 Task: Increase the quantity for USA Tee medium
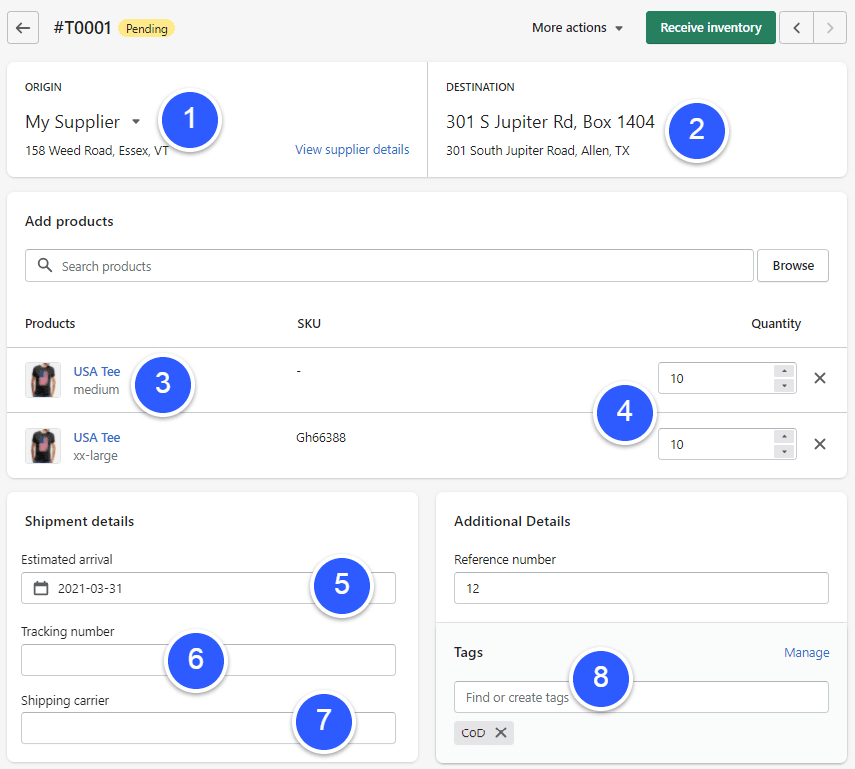tap(784, 371)
